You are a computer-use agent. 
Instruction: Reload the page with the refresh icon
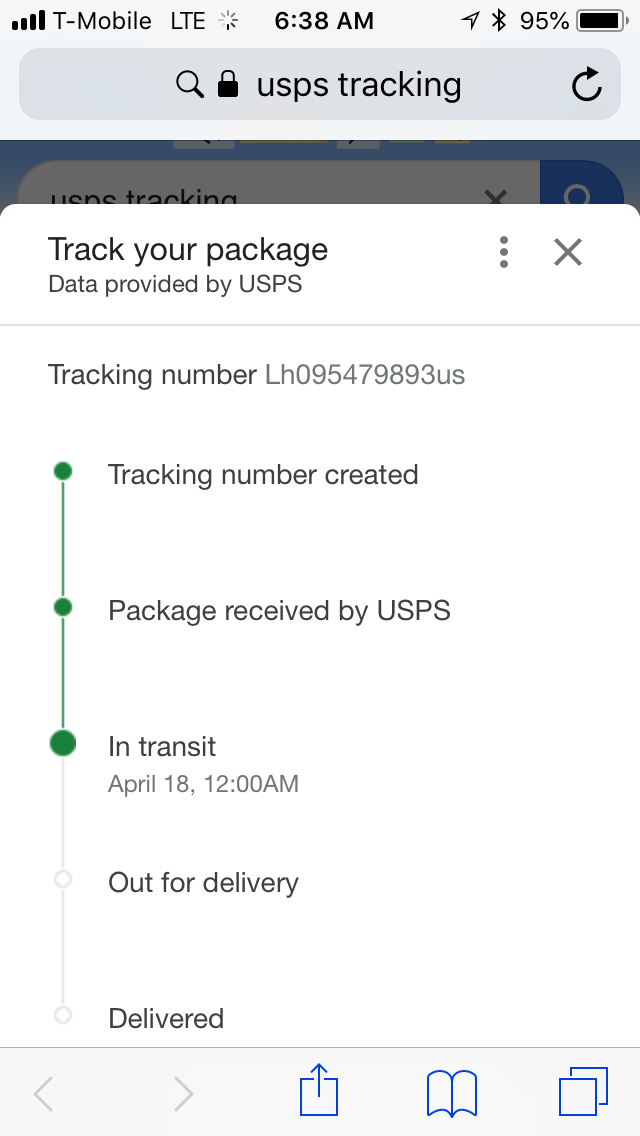click(x=587, y=85)
